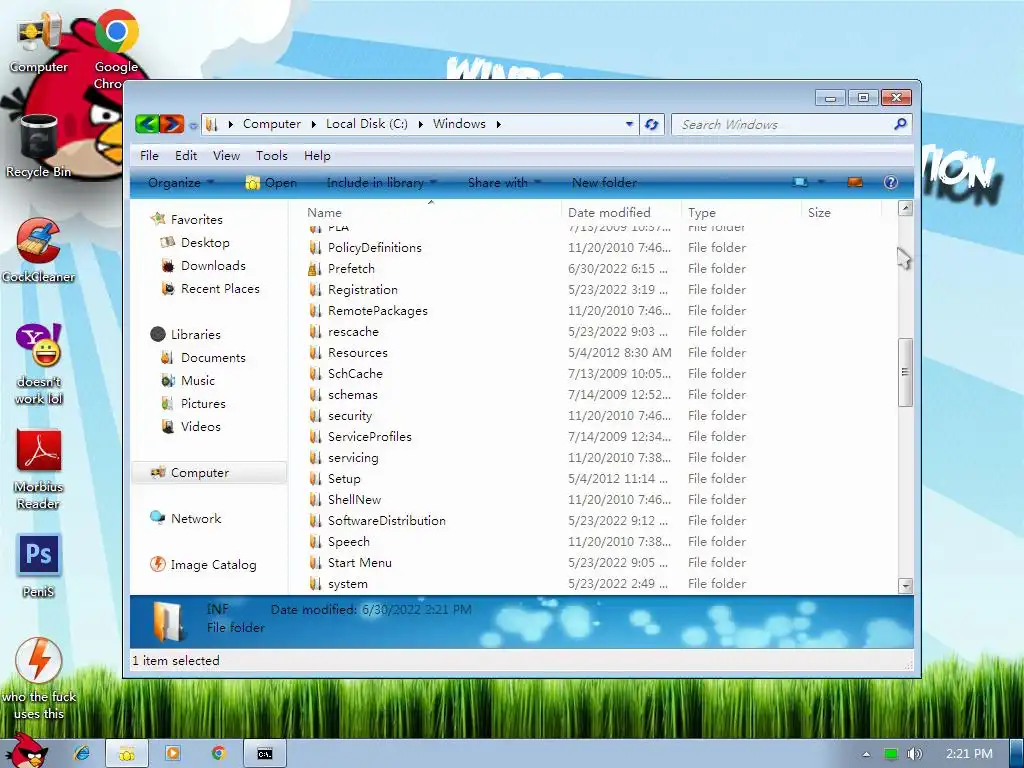Sort by the Name column header
The width and height of the screenshot is (1024, 768).
(431, 212)
